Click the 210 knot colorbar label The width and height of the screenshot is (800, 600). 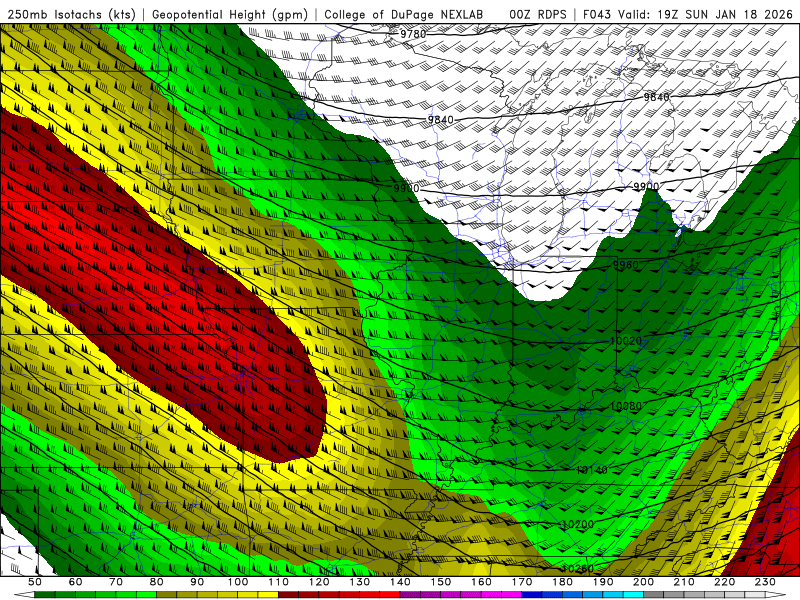tap(684, 582)
